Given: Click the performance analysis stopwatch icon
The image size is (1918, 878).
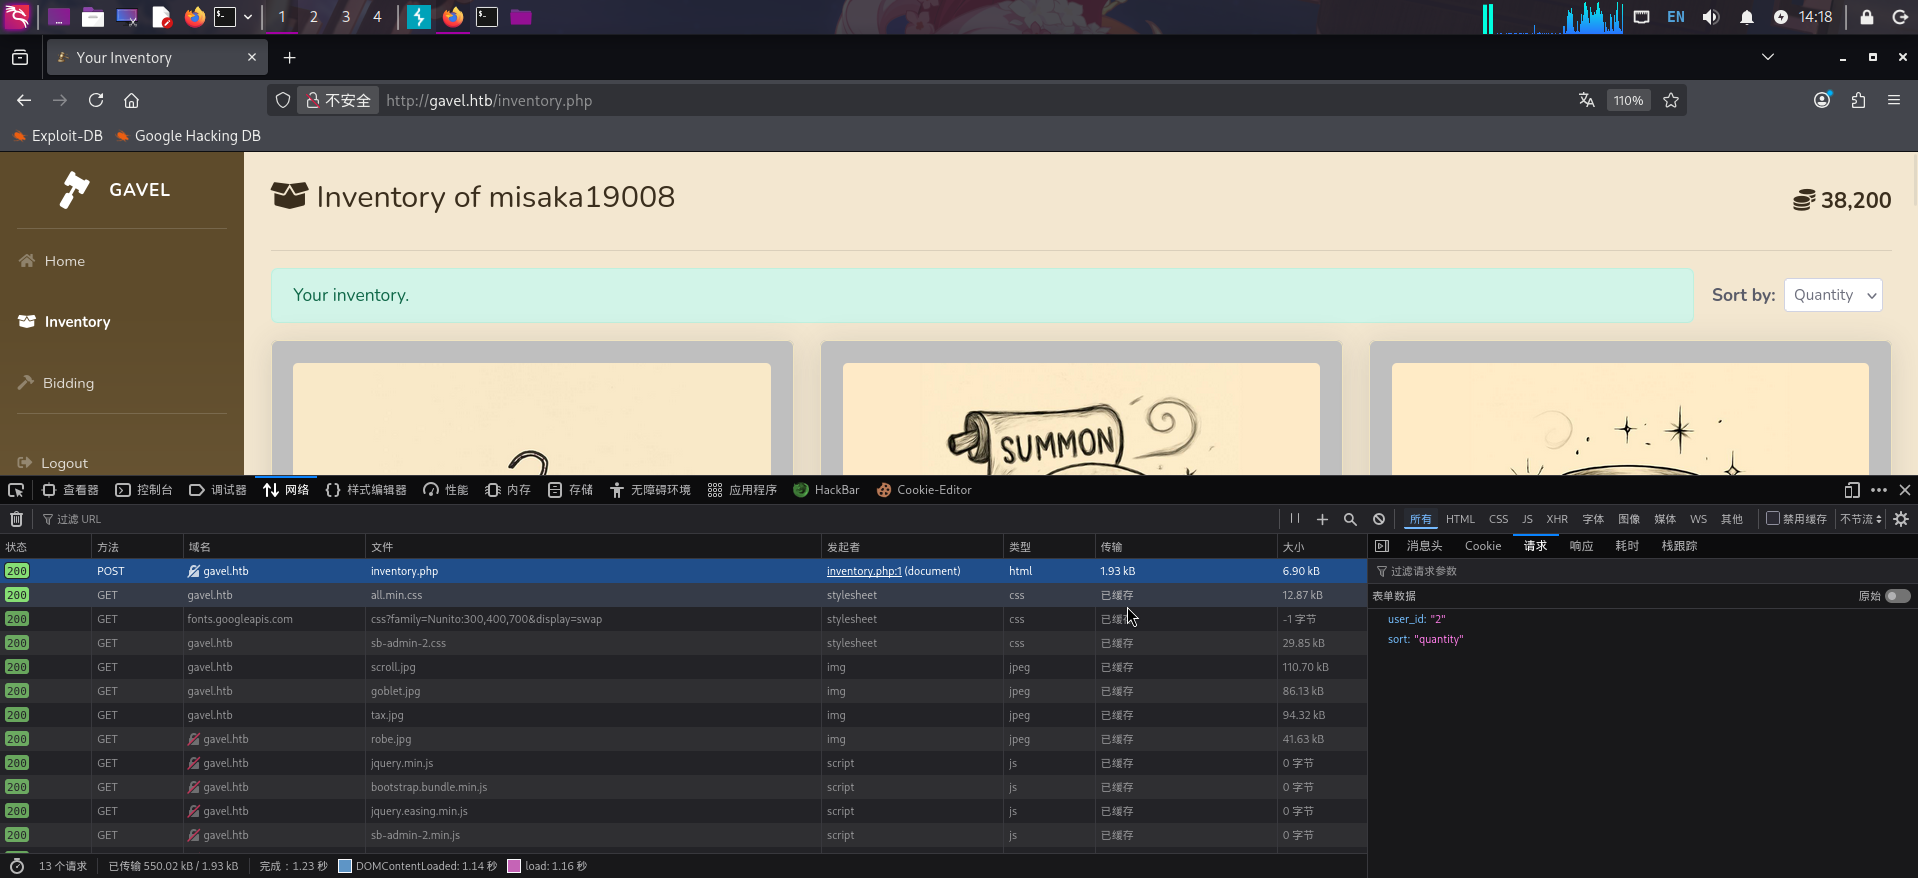Looking at the screenshot, I should pyautogui.click(x=16, y=866).
